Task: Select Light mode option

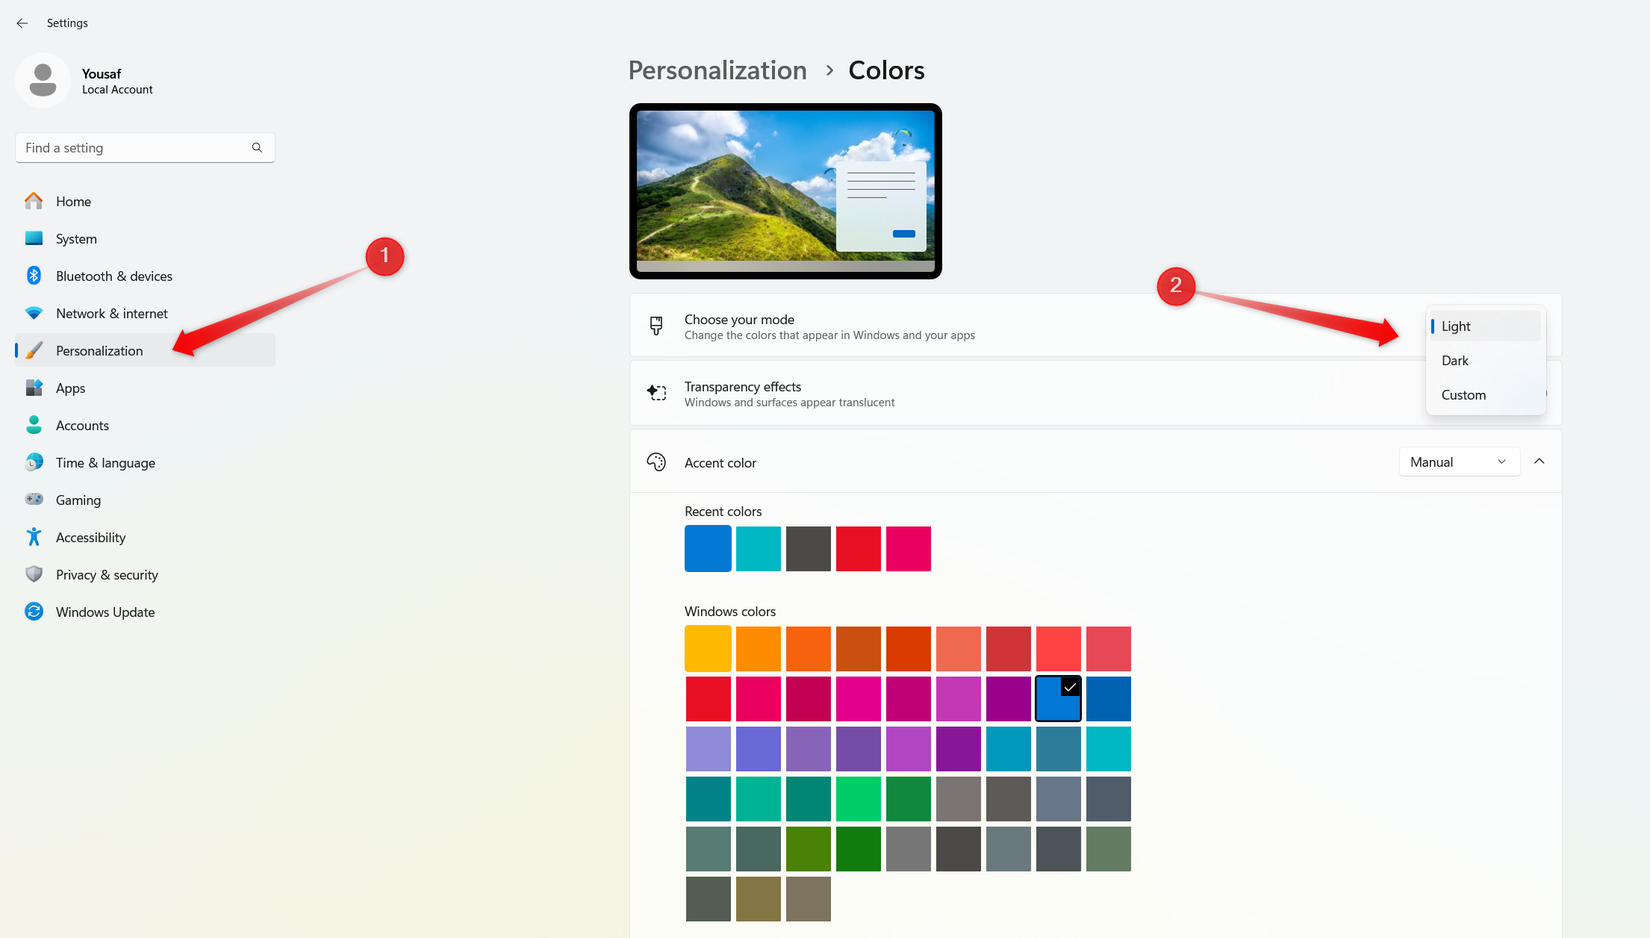Action: pyautogui.click(x=1456, y=326)
